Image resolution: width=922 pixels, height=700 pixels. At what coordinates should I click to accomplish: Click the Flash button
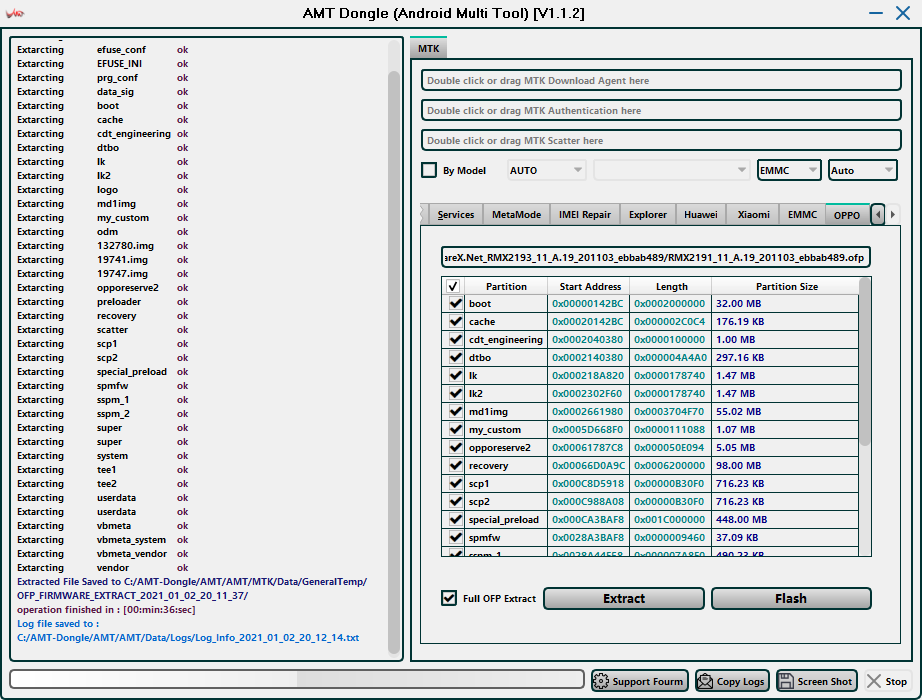(x=791, y=598)
